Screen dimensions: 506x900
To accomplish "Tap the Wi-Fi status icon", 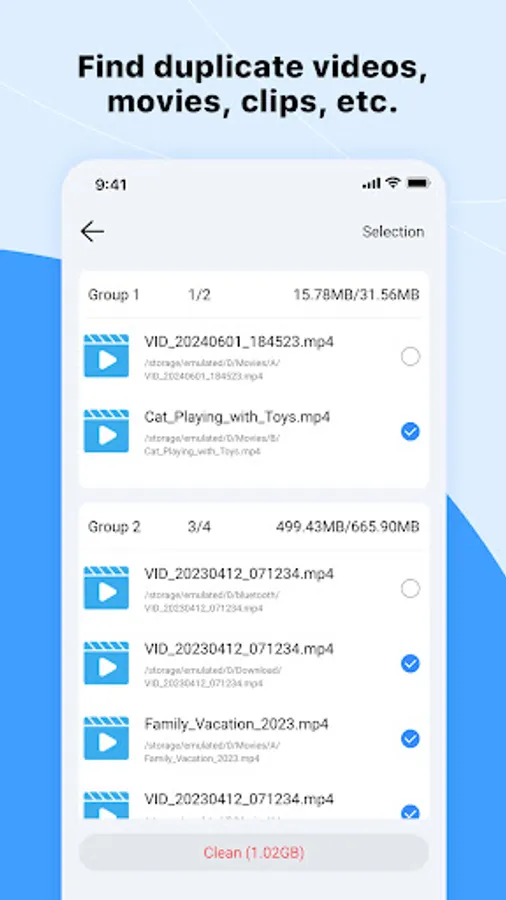I will pyautogui.click(x=393, y=183).
